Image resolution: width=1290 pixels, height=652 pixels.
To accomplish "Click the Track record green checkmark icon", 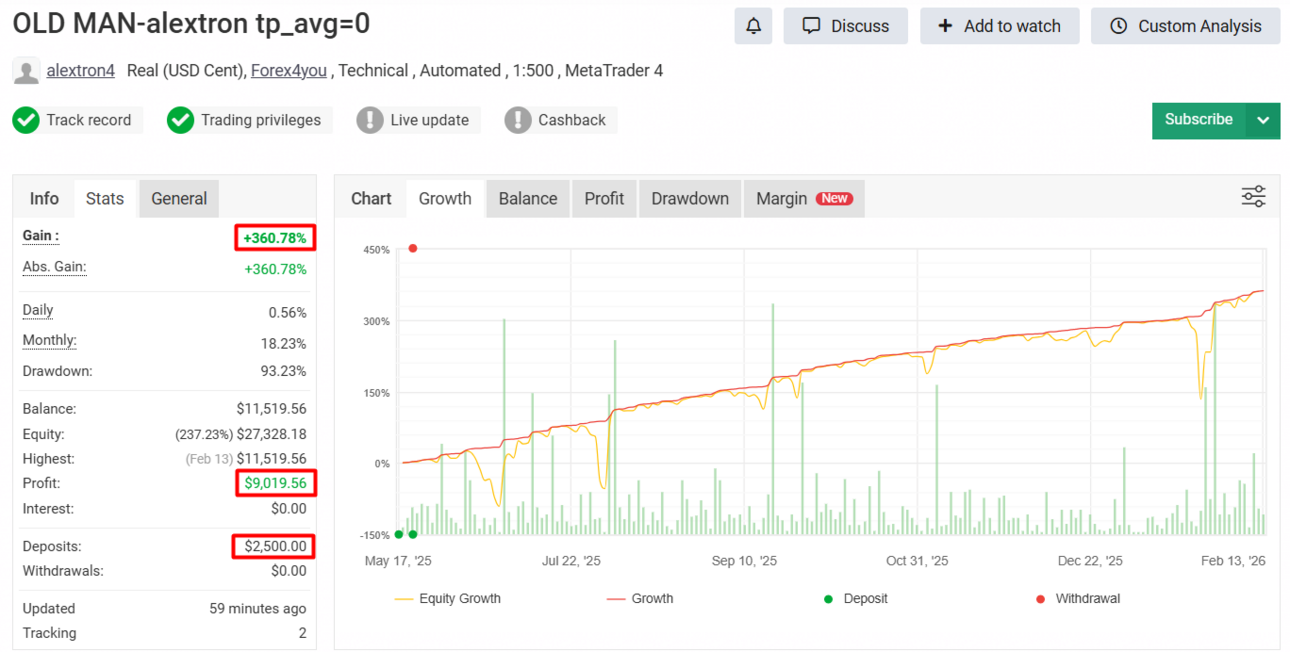I will tap(26, 120).
